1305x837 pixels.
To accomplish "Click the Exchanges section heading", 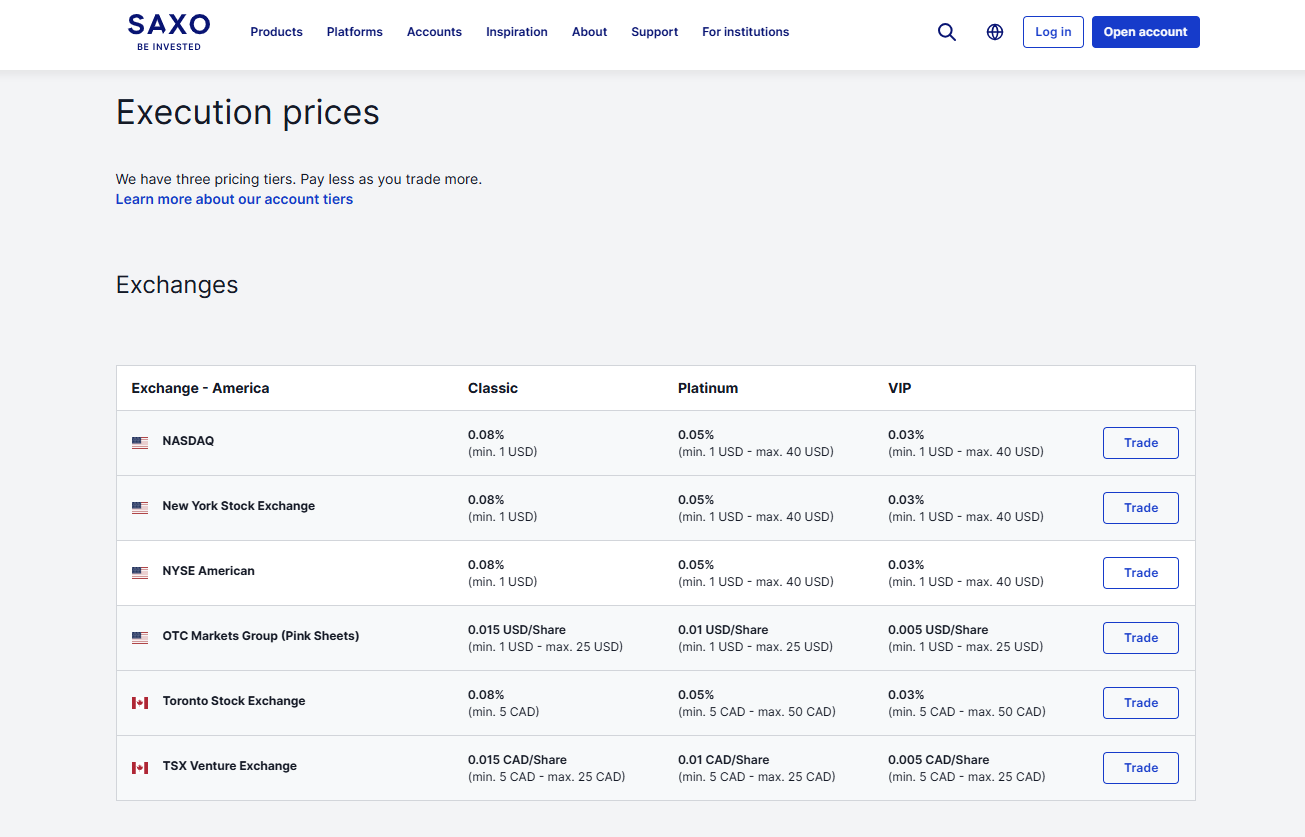I will pos(177,285).
